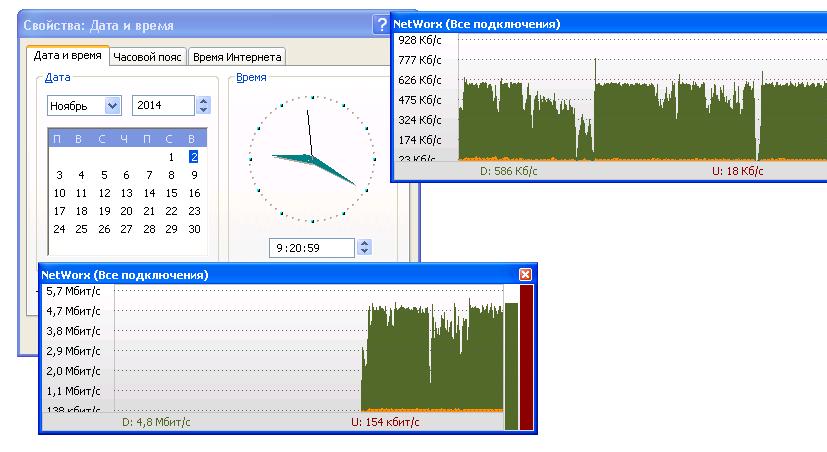Click D: 586 Кб/с download readout
This screenshot has width=827, height=452.
(508, 171)
